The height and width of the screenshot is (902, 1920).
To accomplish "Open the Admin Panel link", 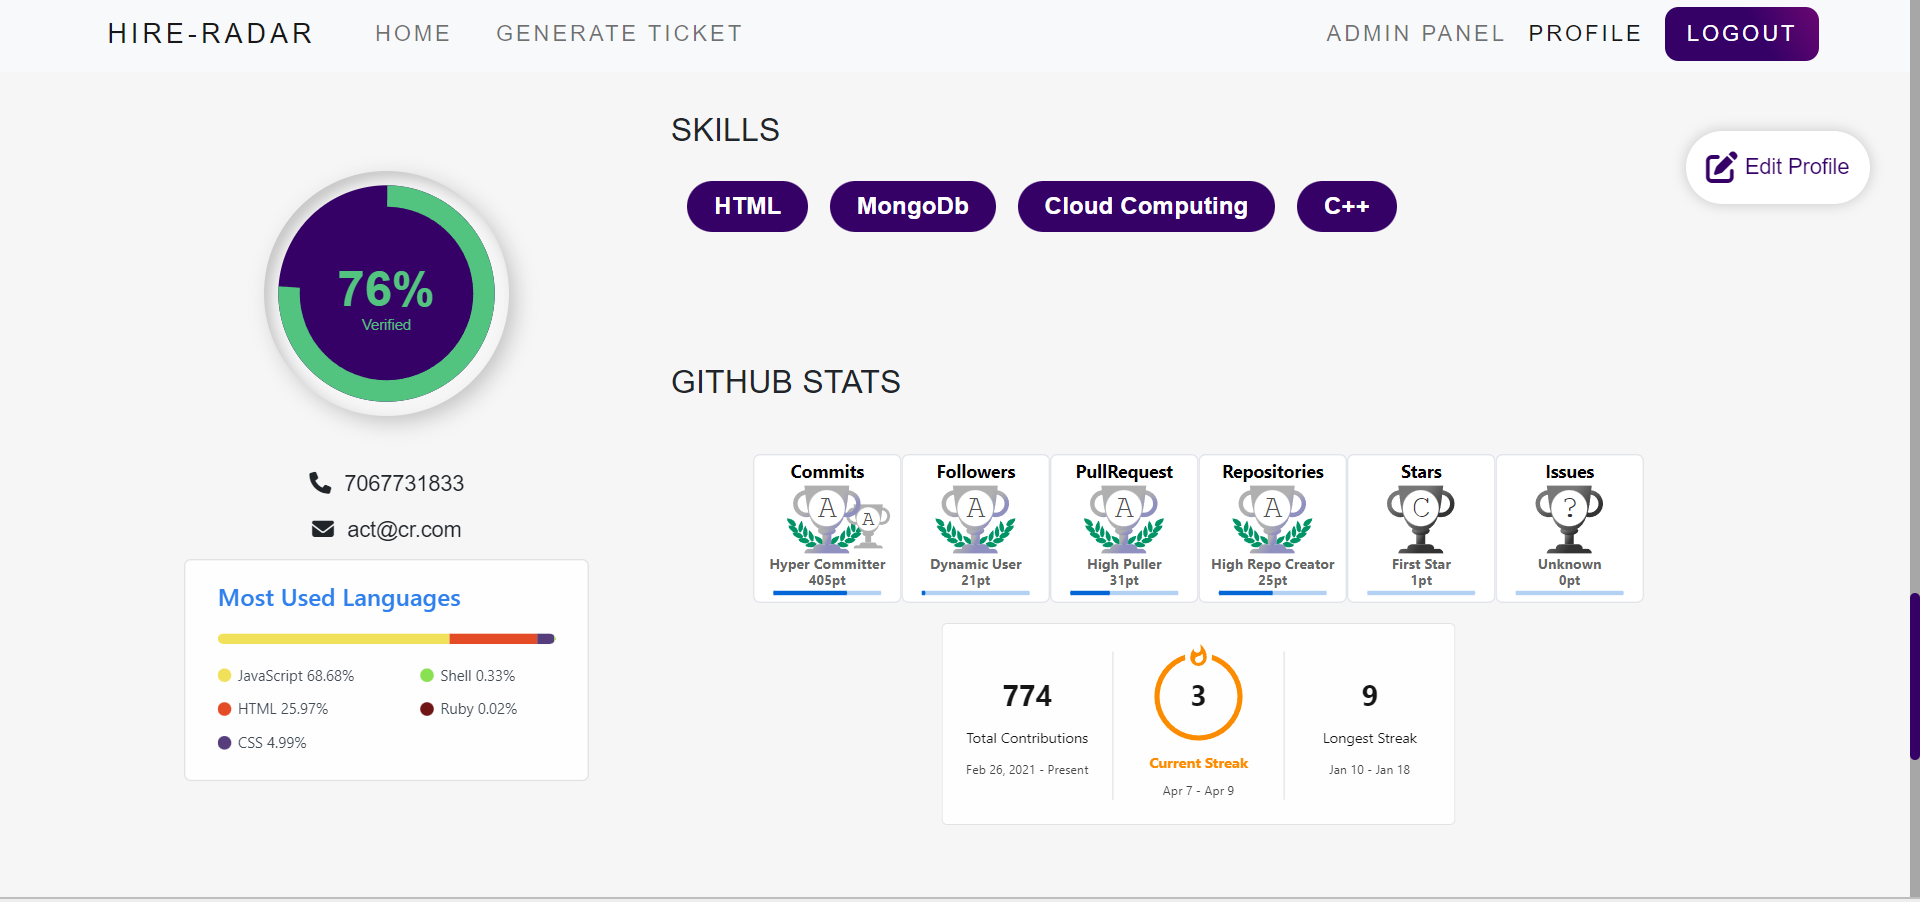I will [1415, 34].
